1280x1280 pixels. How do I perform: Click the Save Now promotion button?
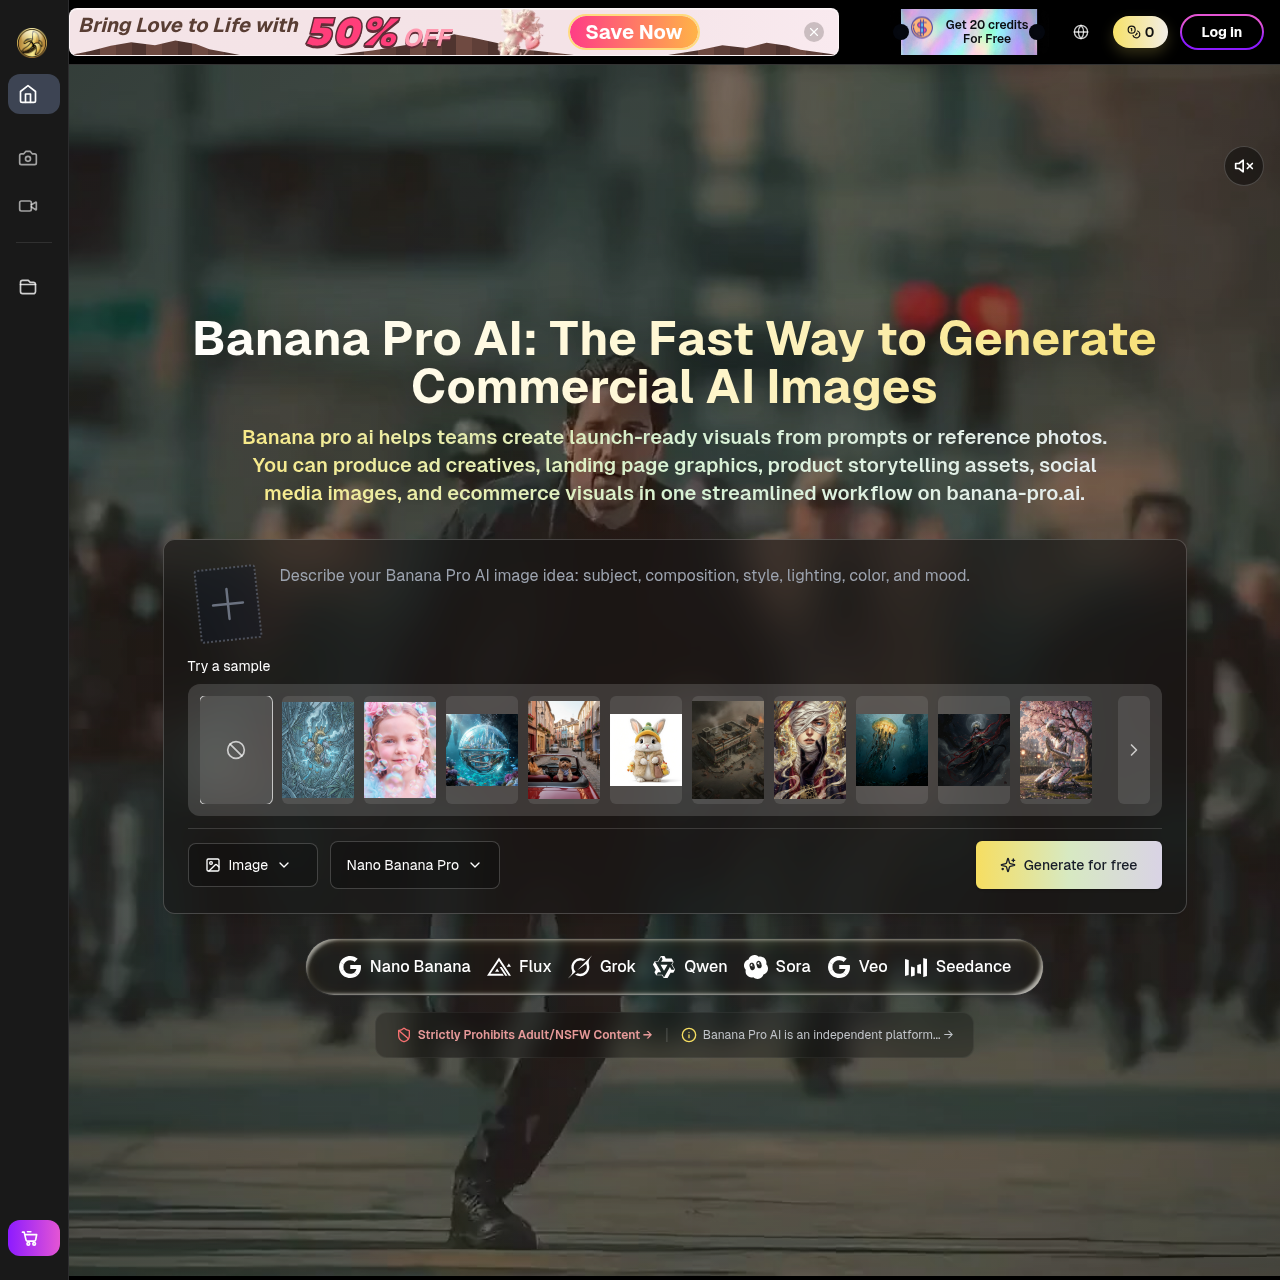633,31
